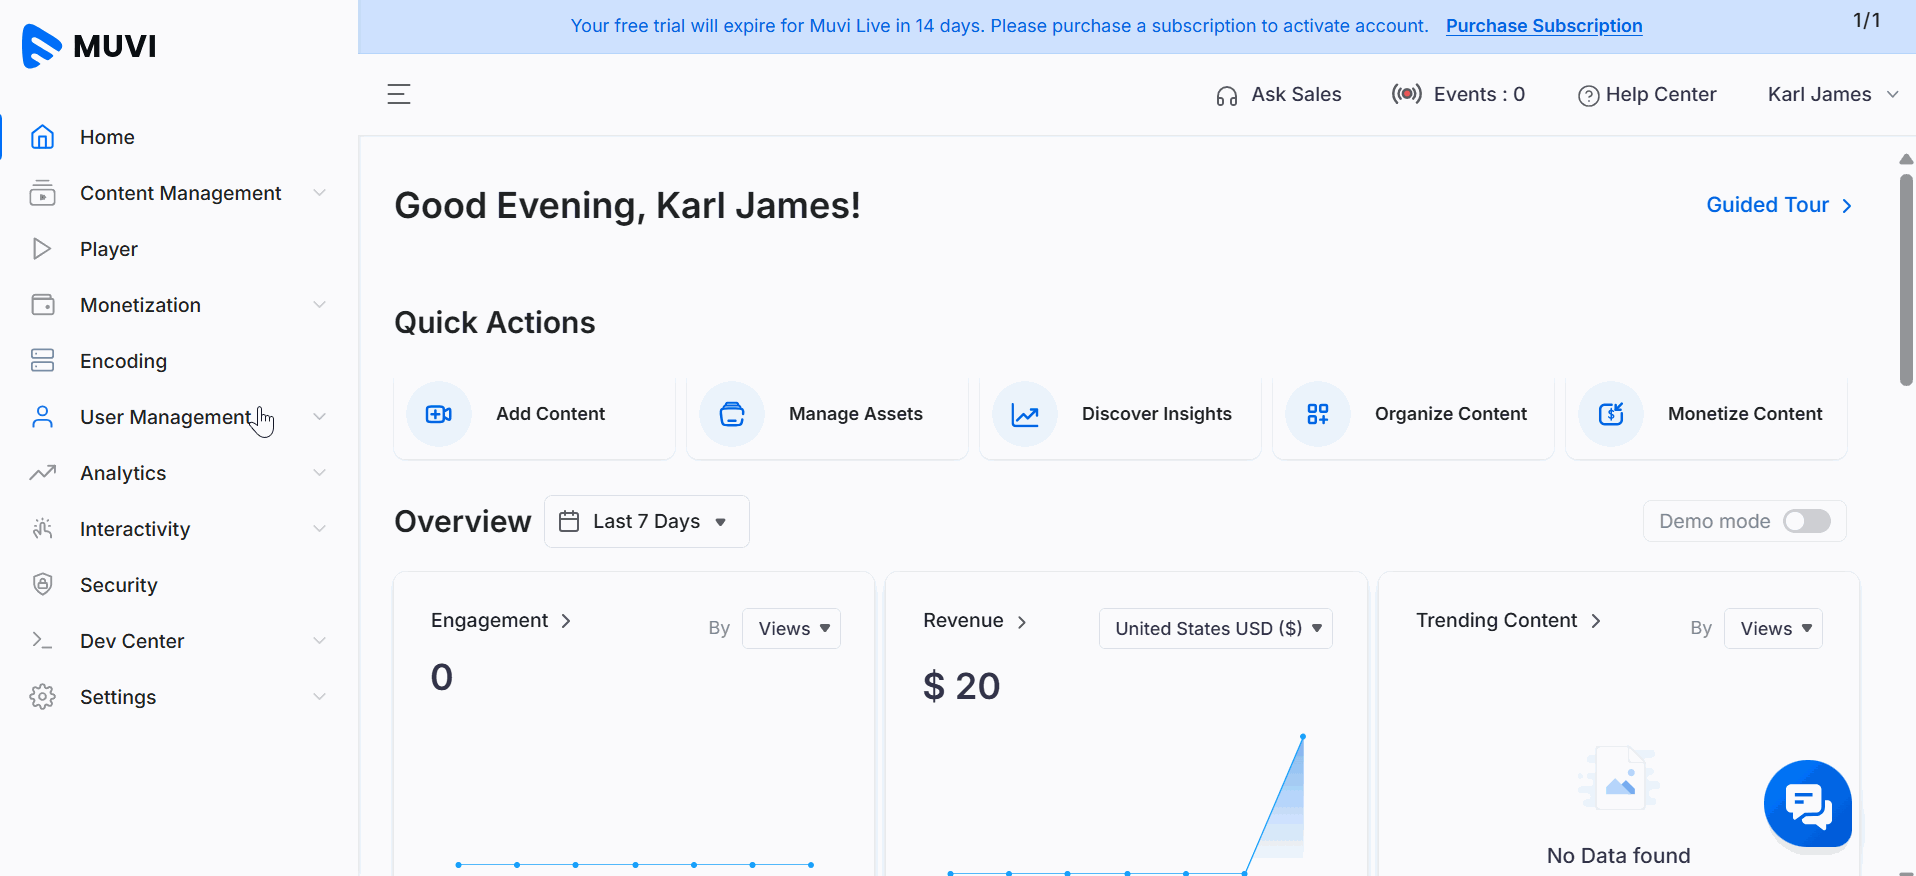
Task: Click the Manage Assets icon
Action: tap(732, 414)
